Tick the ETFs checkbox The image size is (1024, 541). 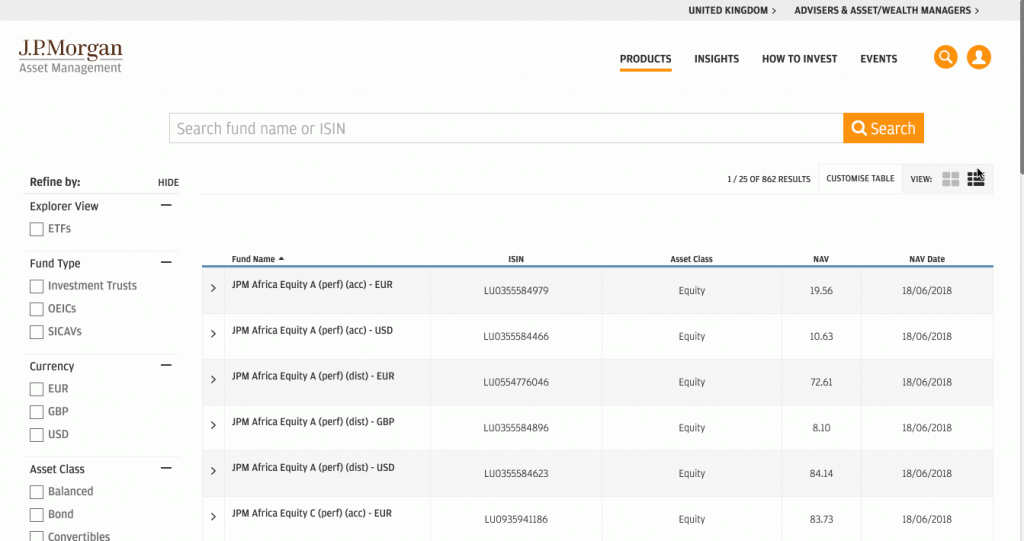tap(37, 229)
